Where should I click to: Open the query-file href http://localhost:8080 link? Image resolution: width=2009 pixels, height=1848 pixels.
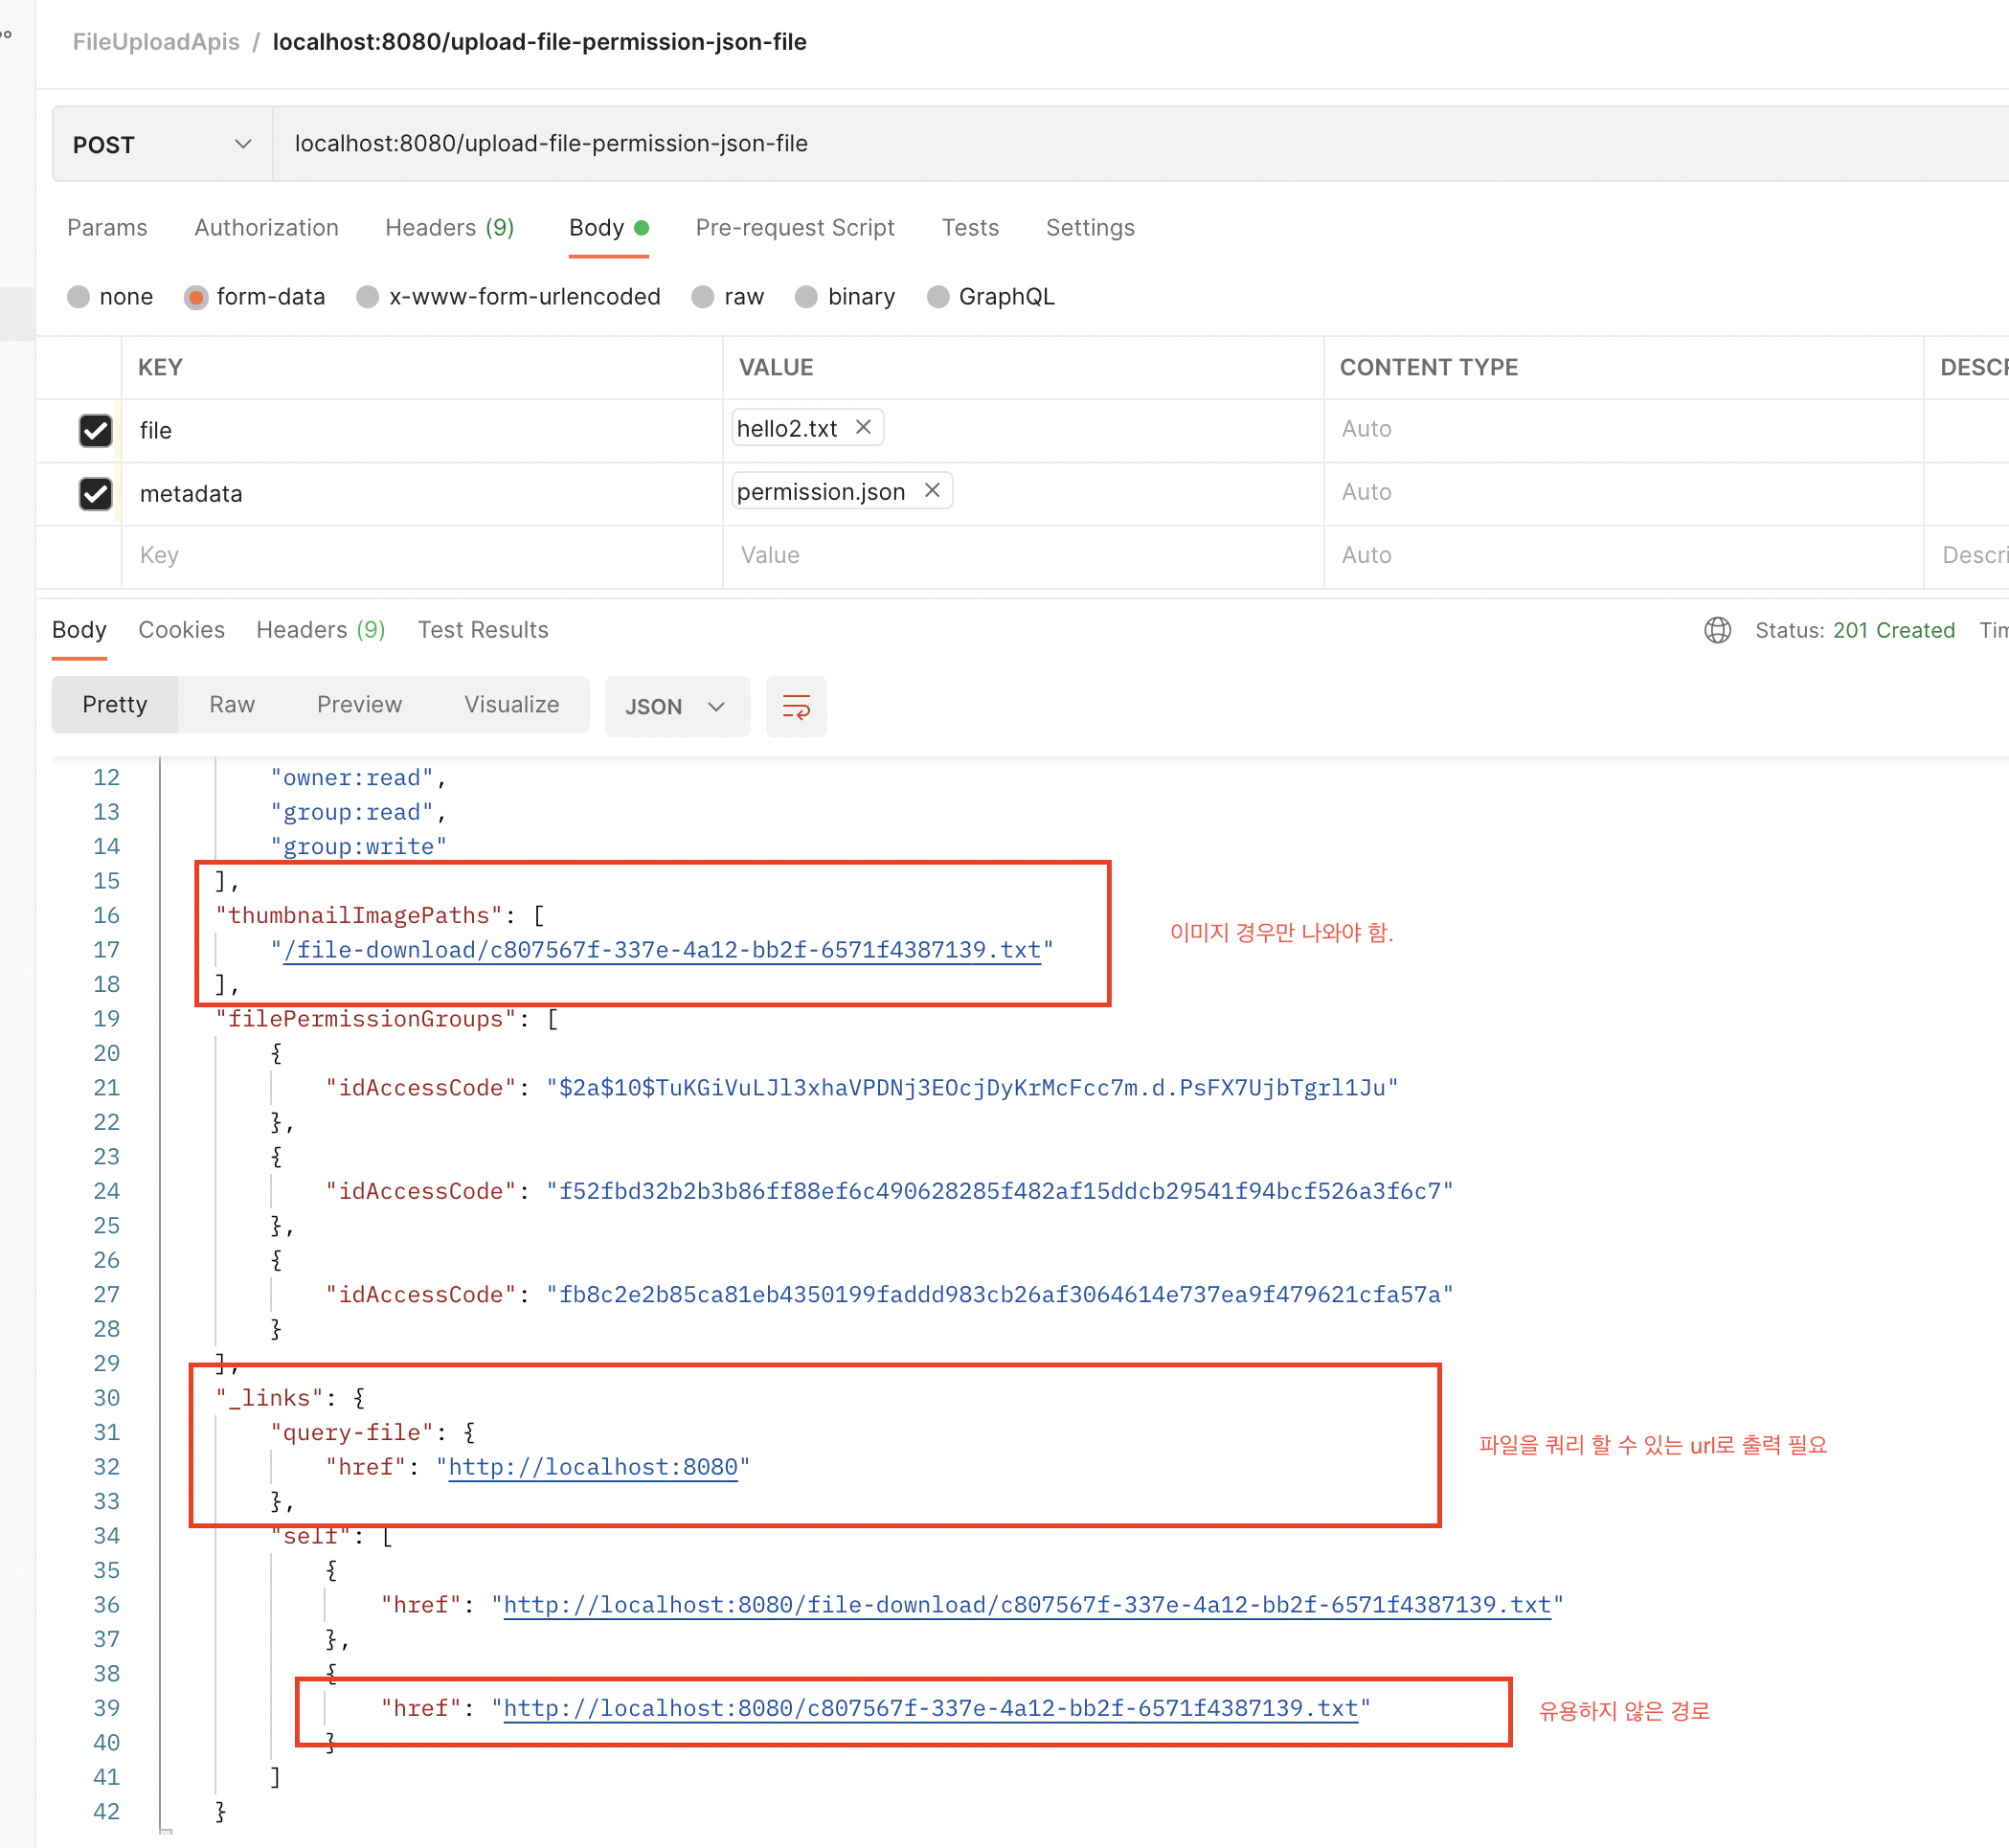click(x=593, y=1467)
